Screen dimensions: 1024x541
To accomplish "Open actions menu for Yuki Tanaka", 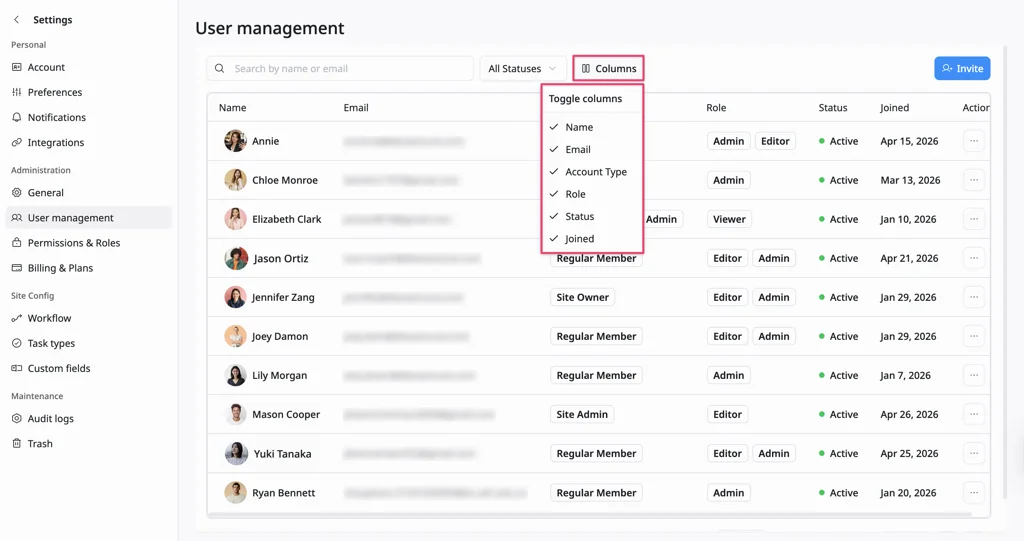I will pos(974,453).
